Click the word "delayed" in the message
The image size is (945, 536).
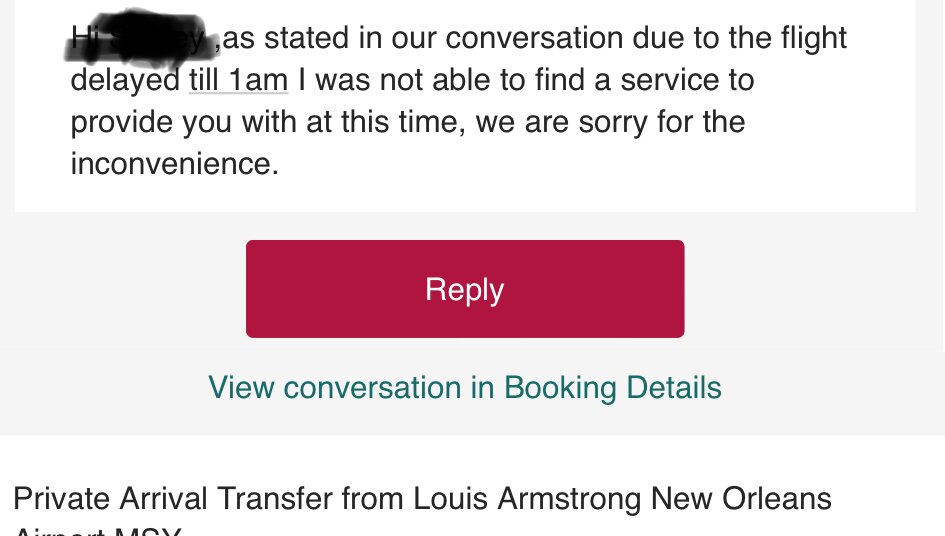coord(125,80)
